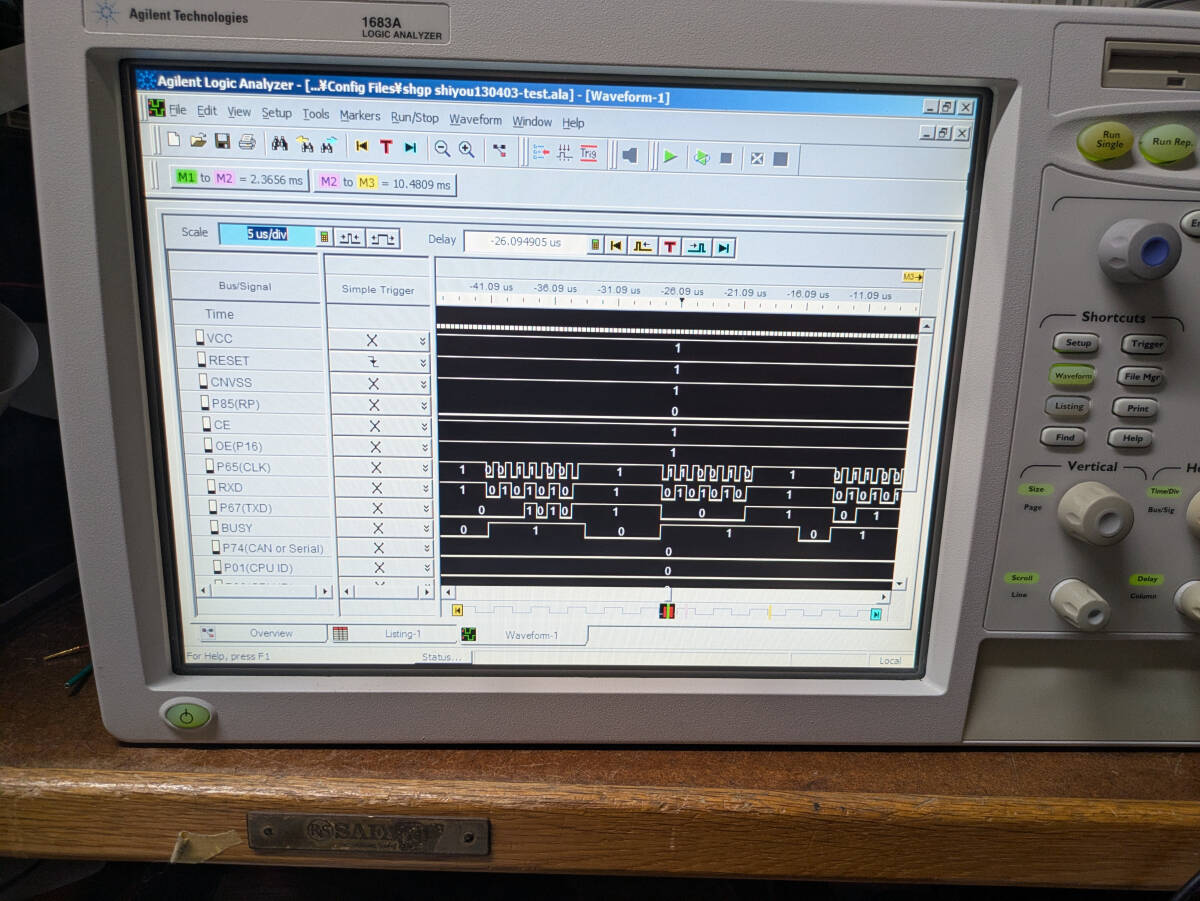
Task: Open the Waveform menu
Action: tap(476, 120)
